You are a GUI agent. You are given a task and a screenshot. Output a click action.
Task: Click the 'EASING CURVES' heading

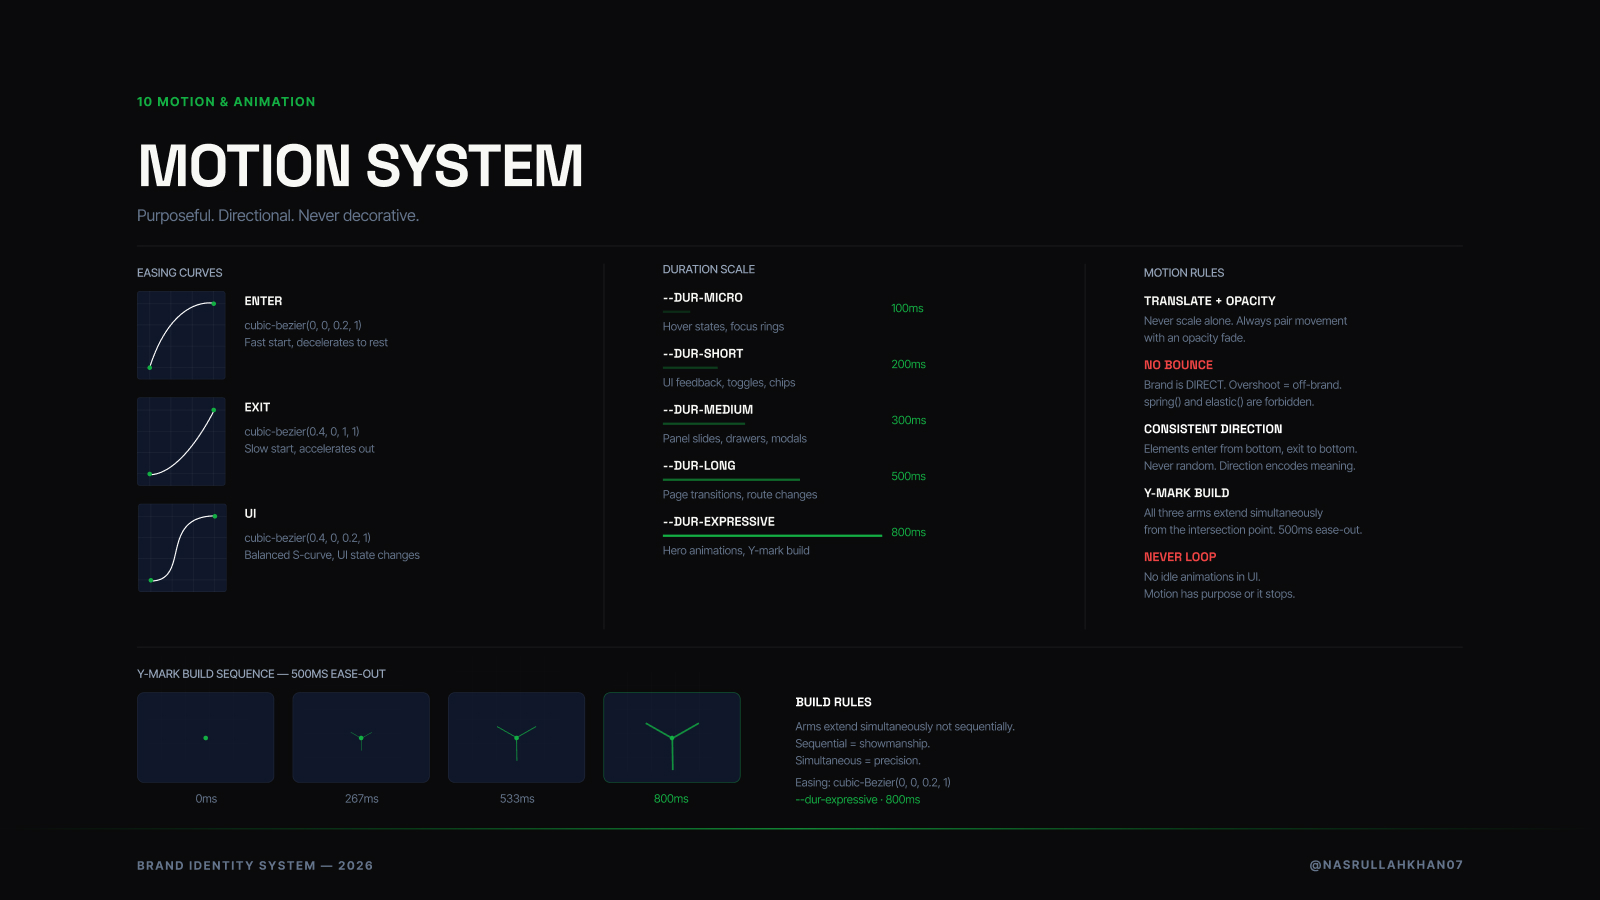(x=180, y=273)
